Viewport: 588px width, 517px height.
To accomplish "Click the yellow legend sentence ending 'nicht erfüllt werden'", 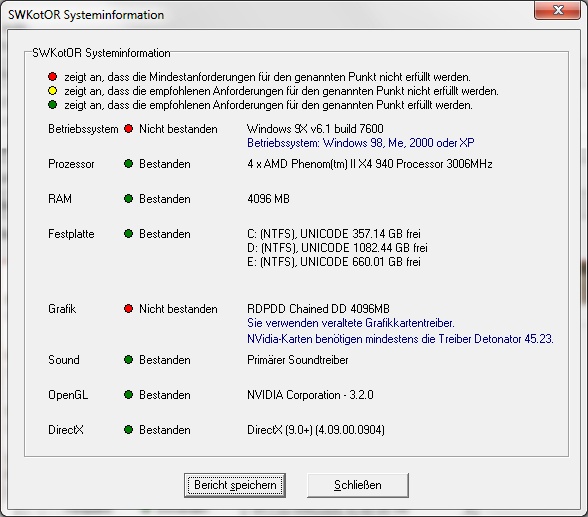I will coord(282,91).
